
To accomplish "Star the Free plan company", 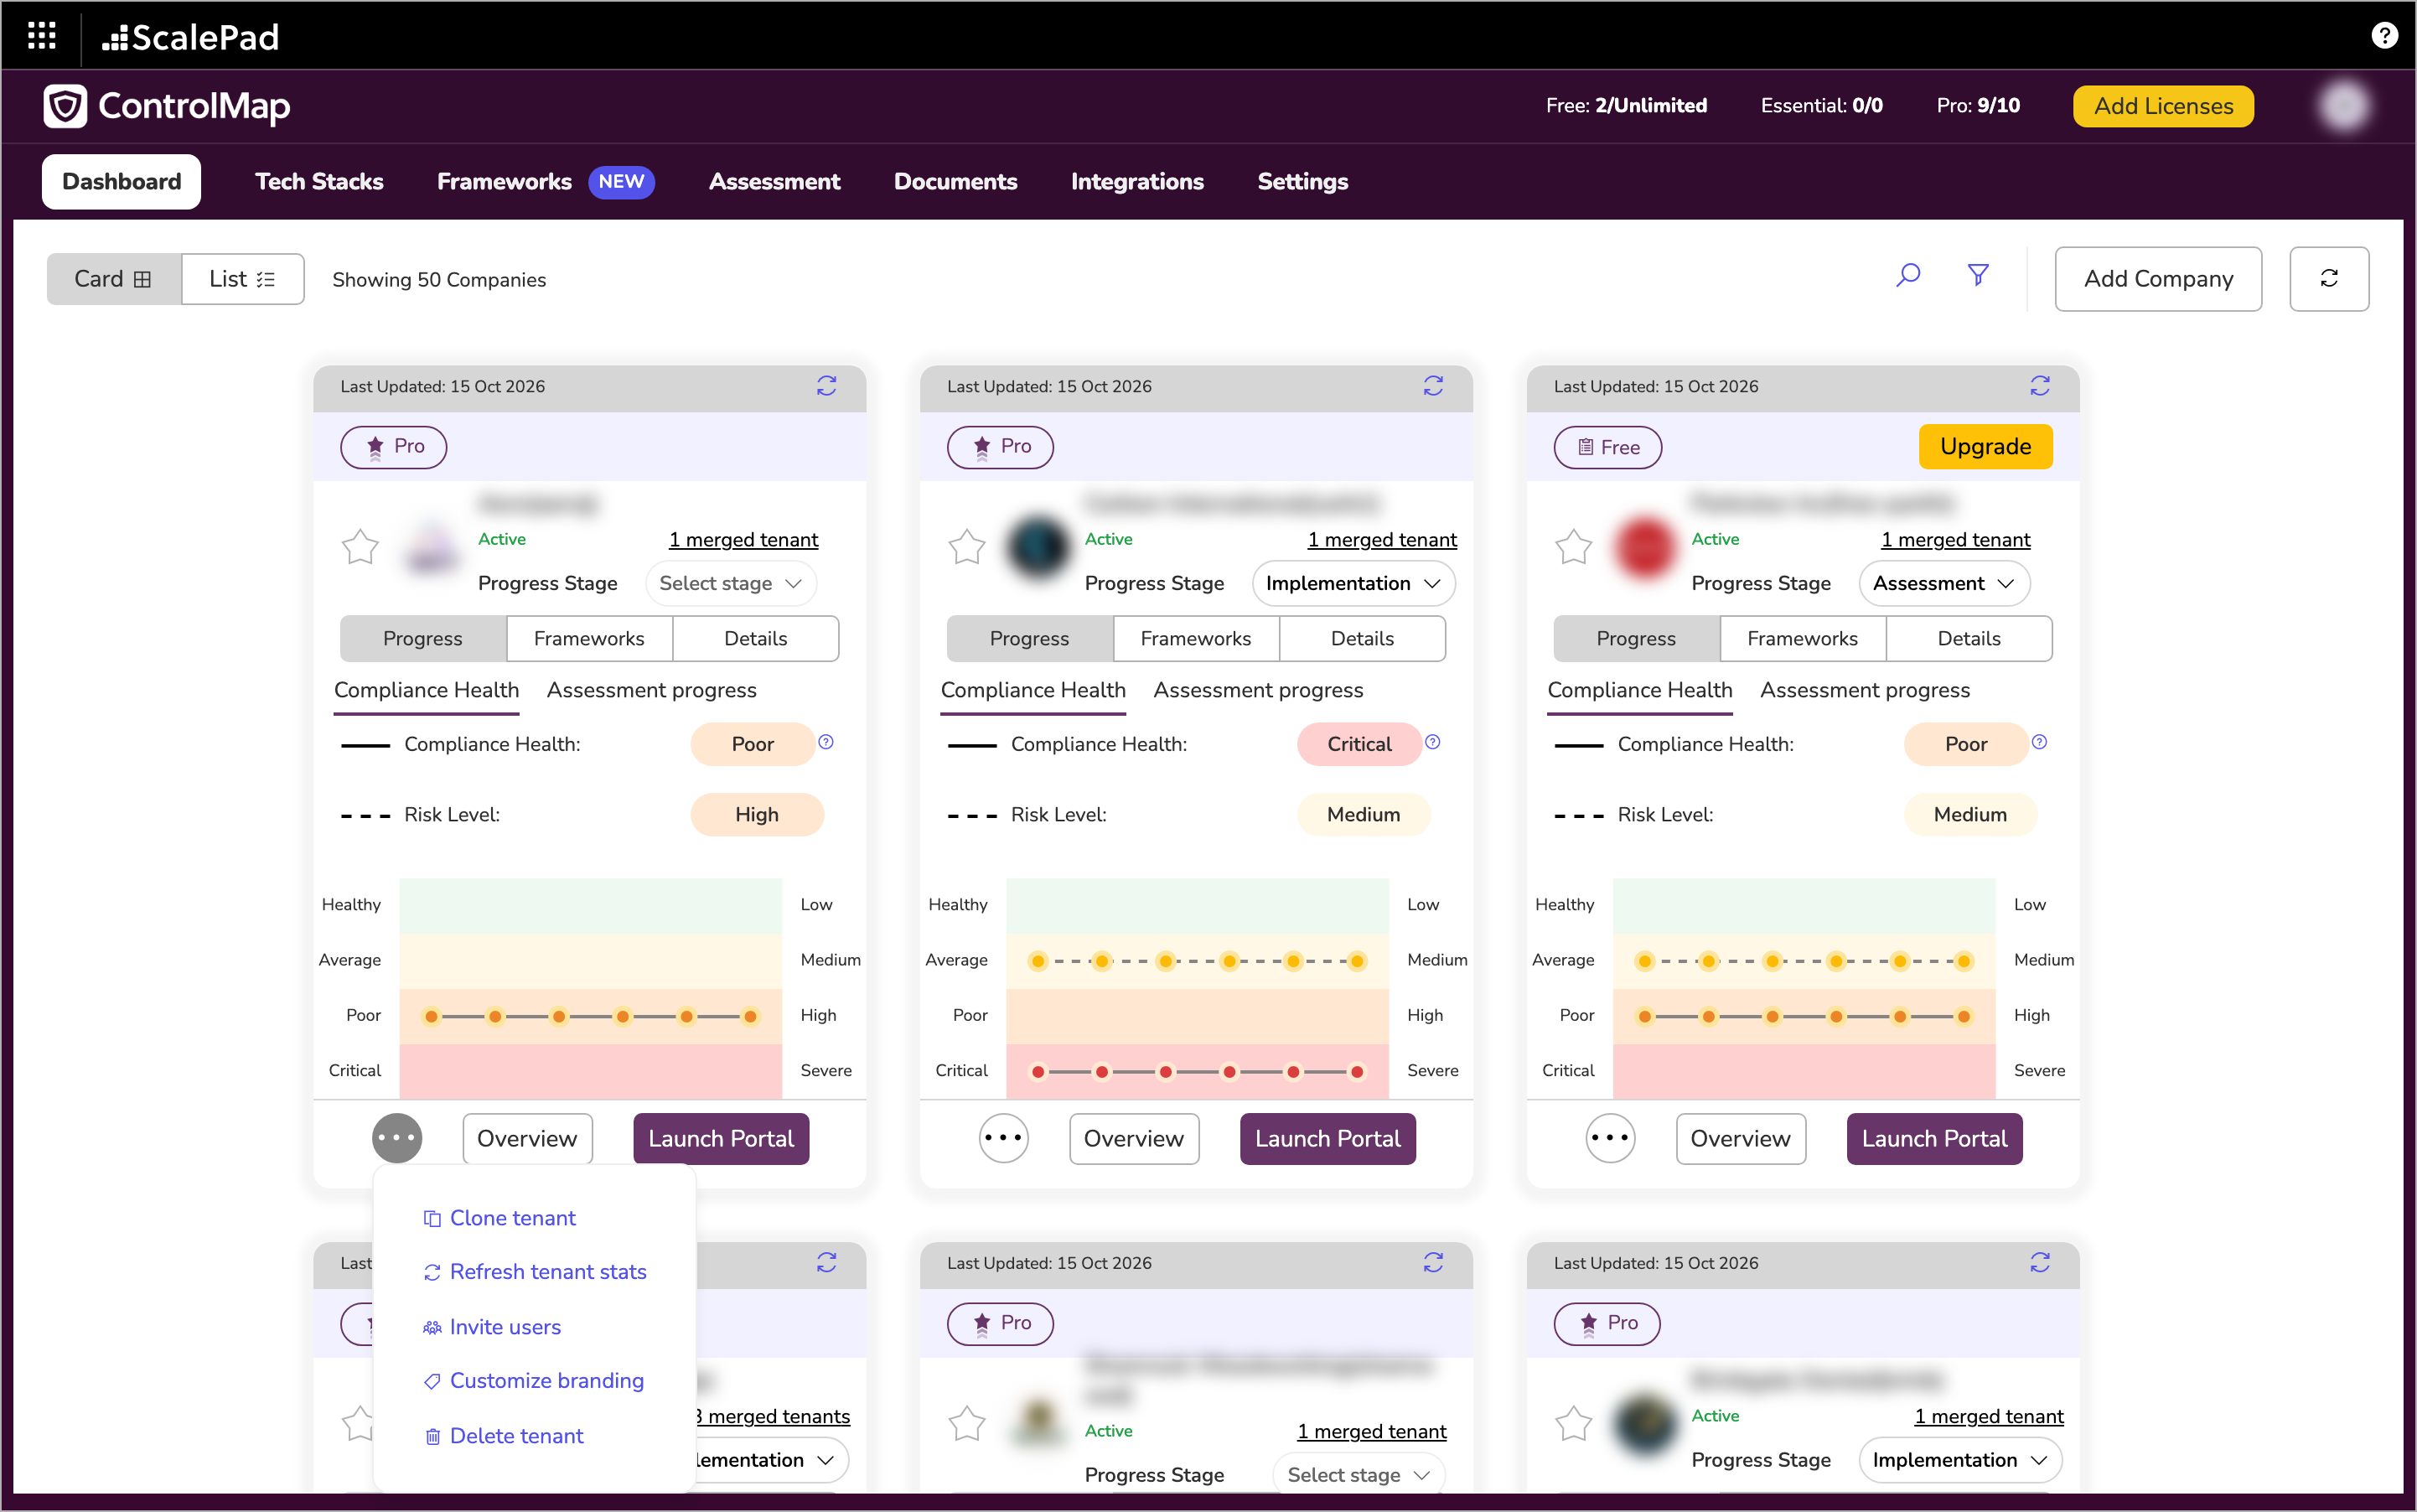I will click(x=1574, y=547).
